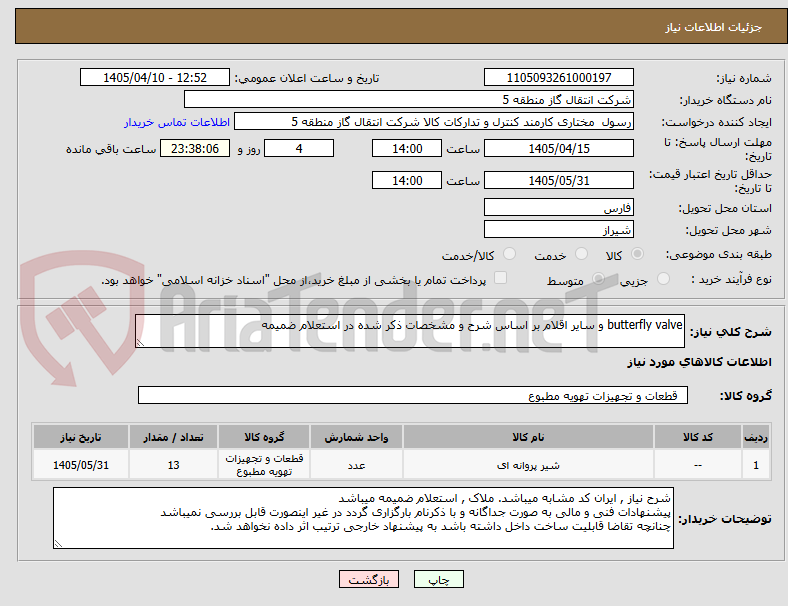Click the شرح کلی نیاز label

pyautogui.click(x=731, y=332)
